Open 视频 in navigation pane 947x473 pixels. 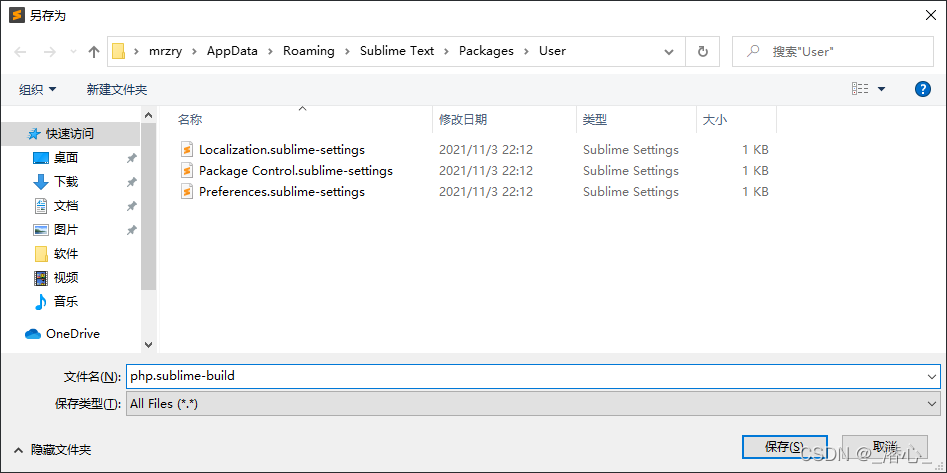pos(66,277)
